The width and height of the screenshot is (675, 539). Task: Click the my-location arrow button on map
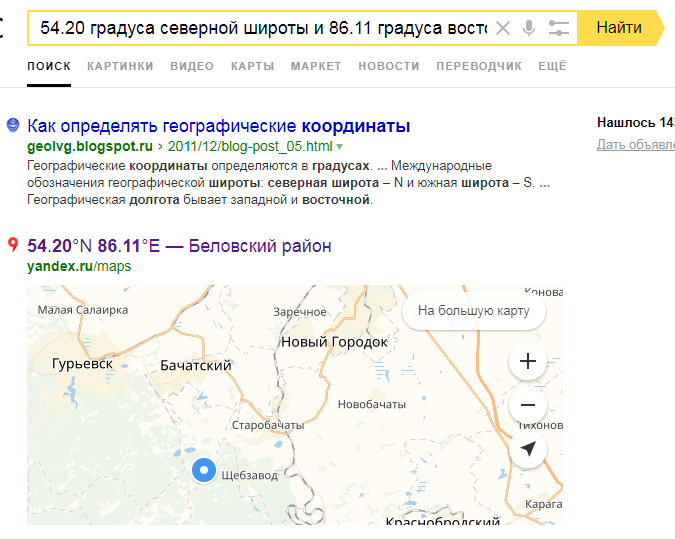click(x=528, y=449)
